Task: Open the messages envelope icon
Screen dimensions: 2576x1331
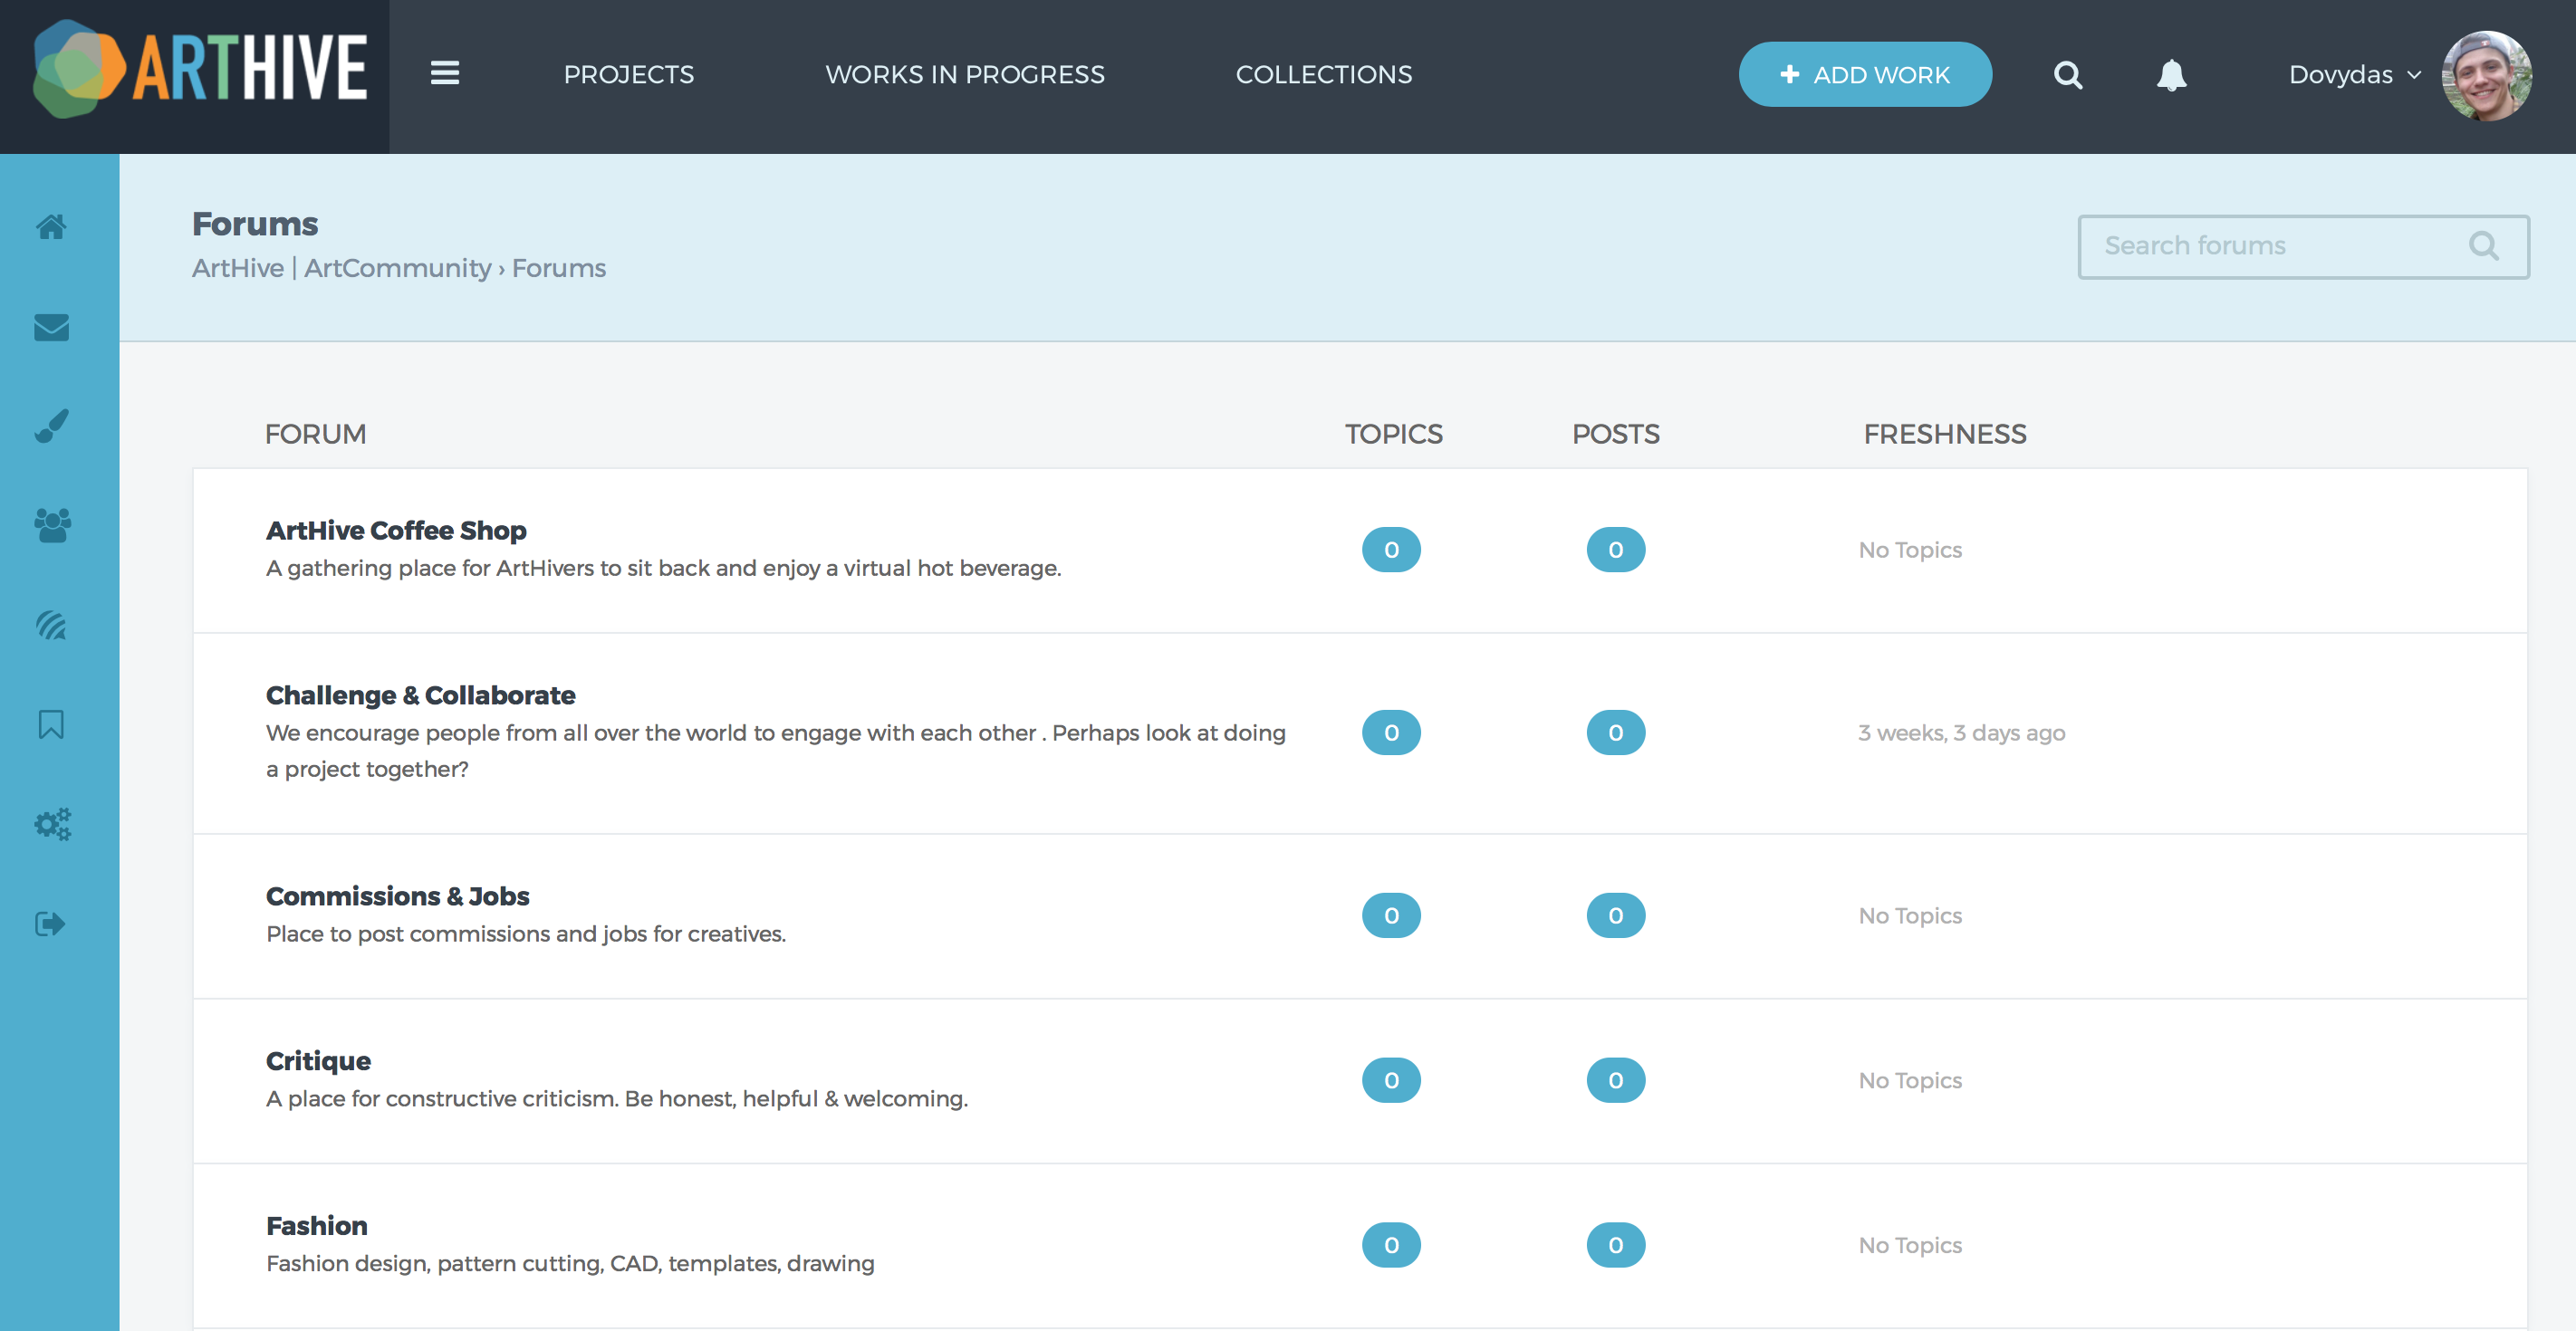Action: 51,327
